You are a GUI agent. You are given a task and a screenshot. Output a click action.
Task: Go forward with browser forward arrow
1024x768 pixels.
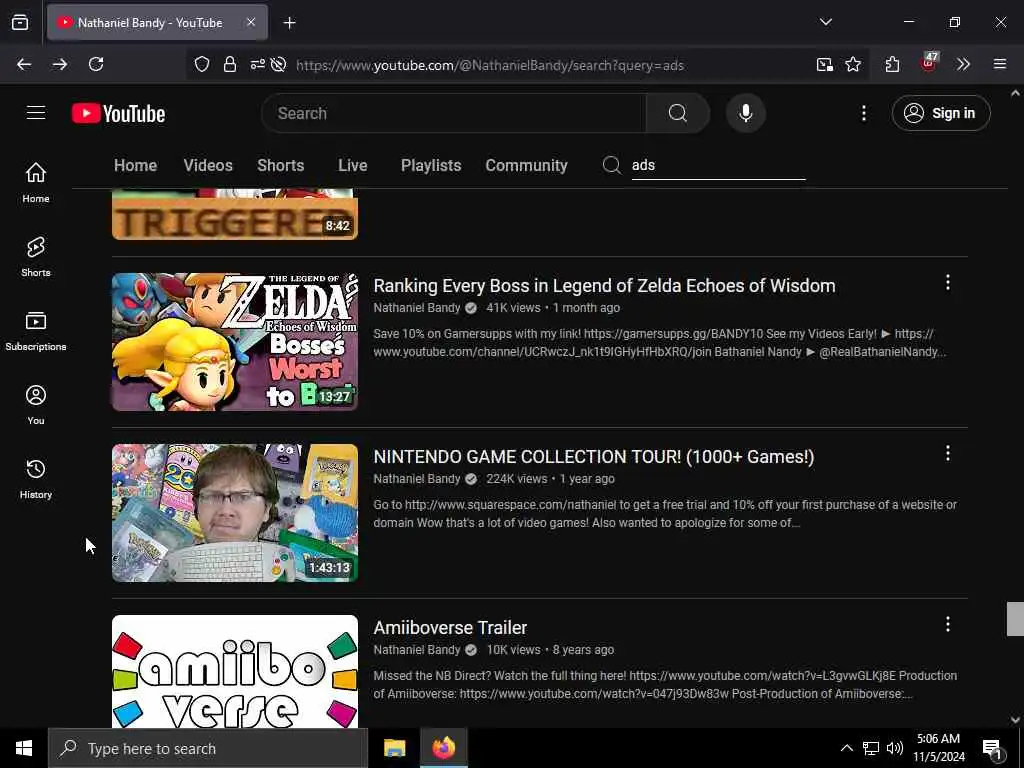click(x=59, y=64)
